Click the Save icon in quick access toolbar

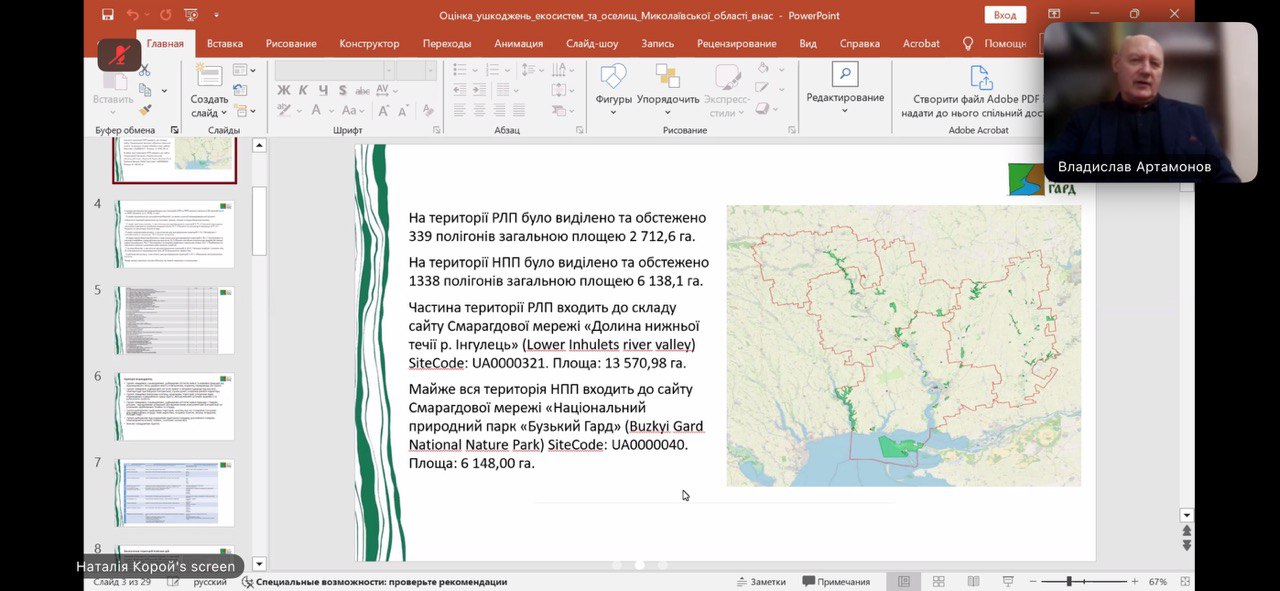[108, 15]
